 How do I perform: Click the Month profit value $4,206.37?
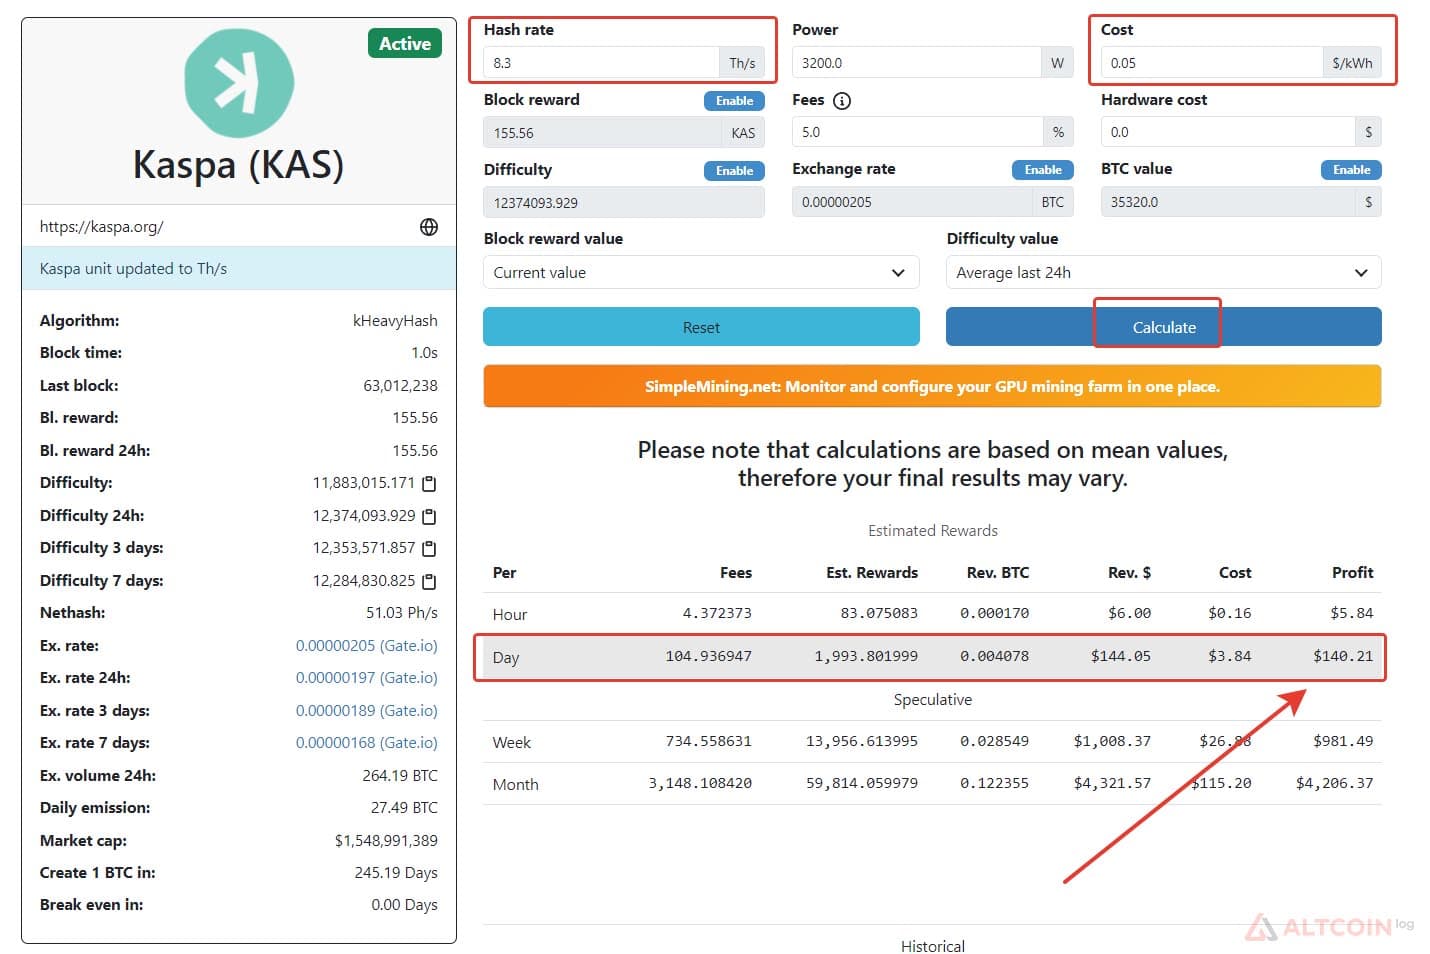pos(1334,784)
